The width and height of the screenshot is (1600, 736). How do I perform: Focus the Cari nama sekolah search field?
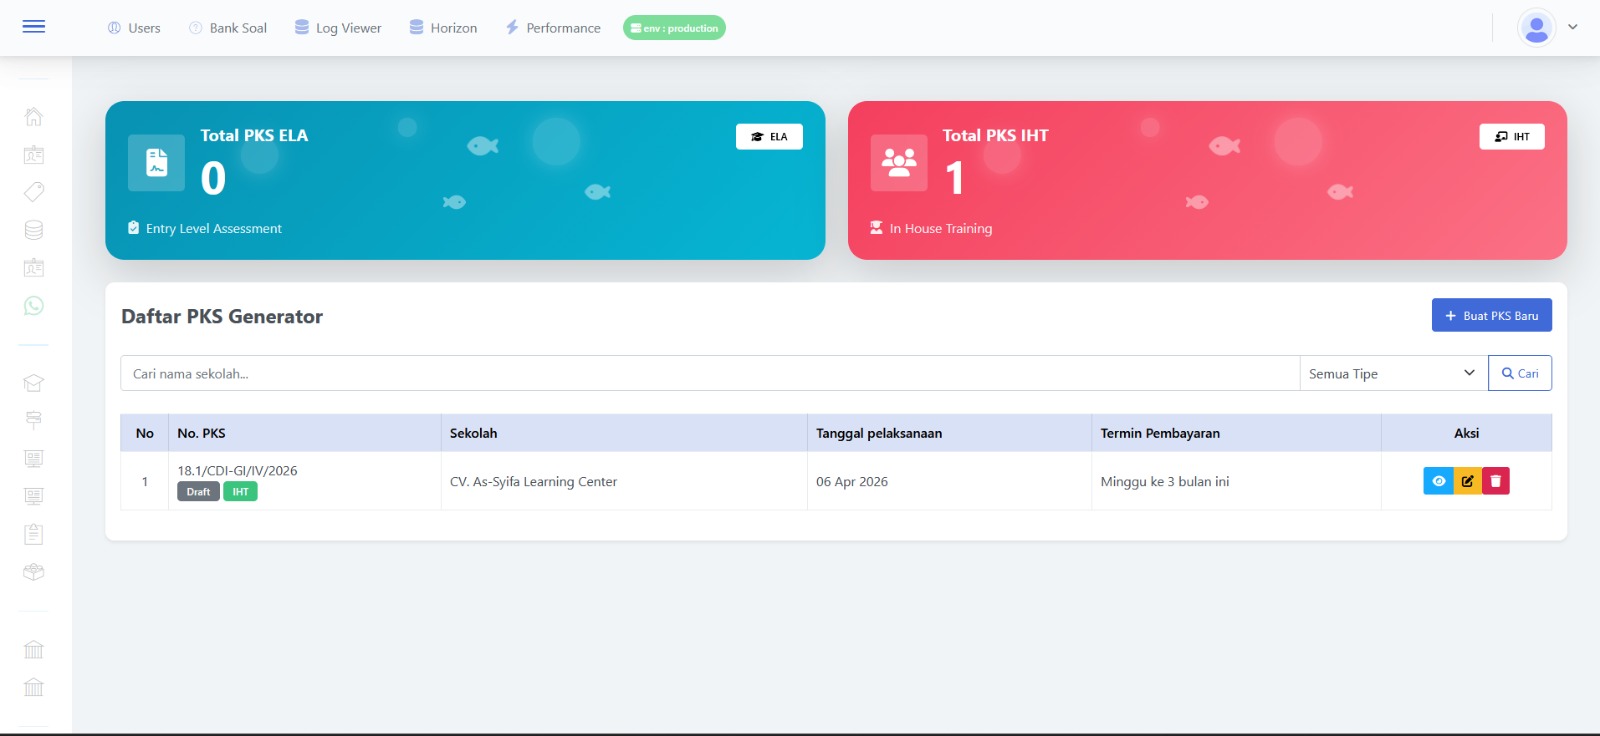pyautogui.click(x=709, y=373)
